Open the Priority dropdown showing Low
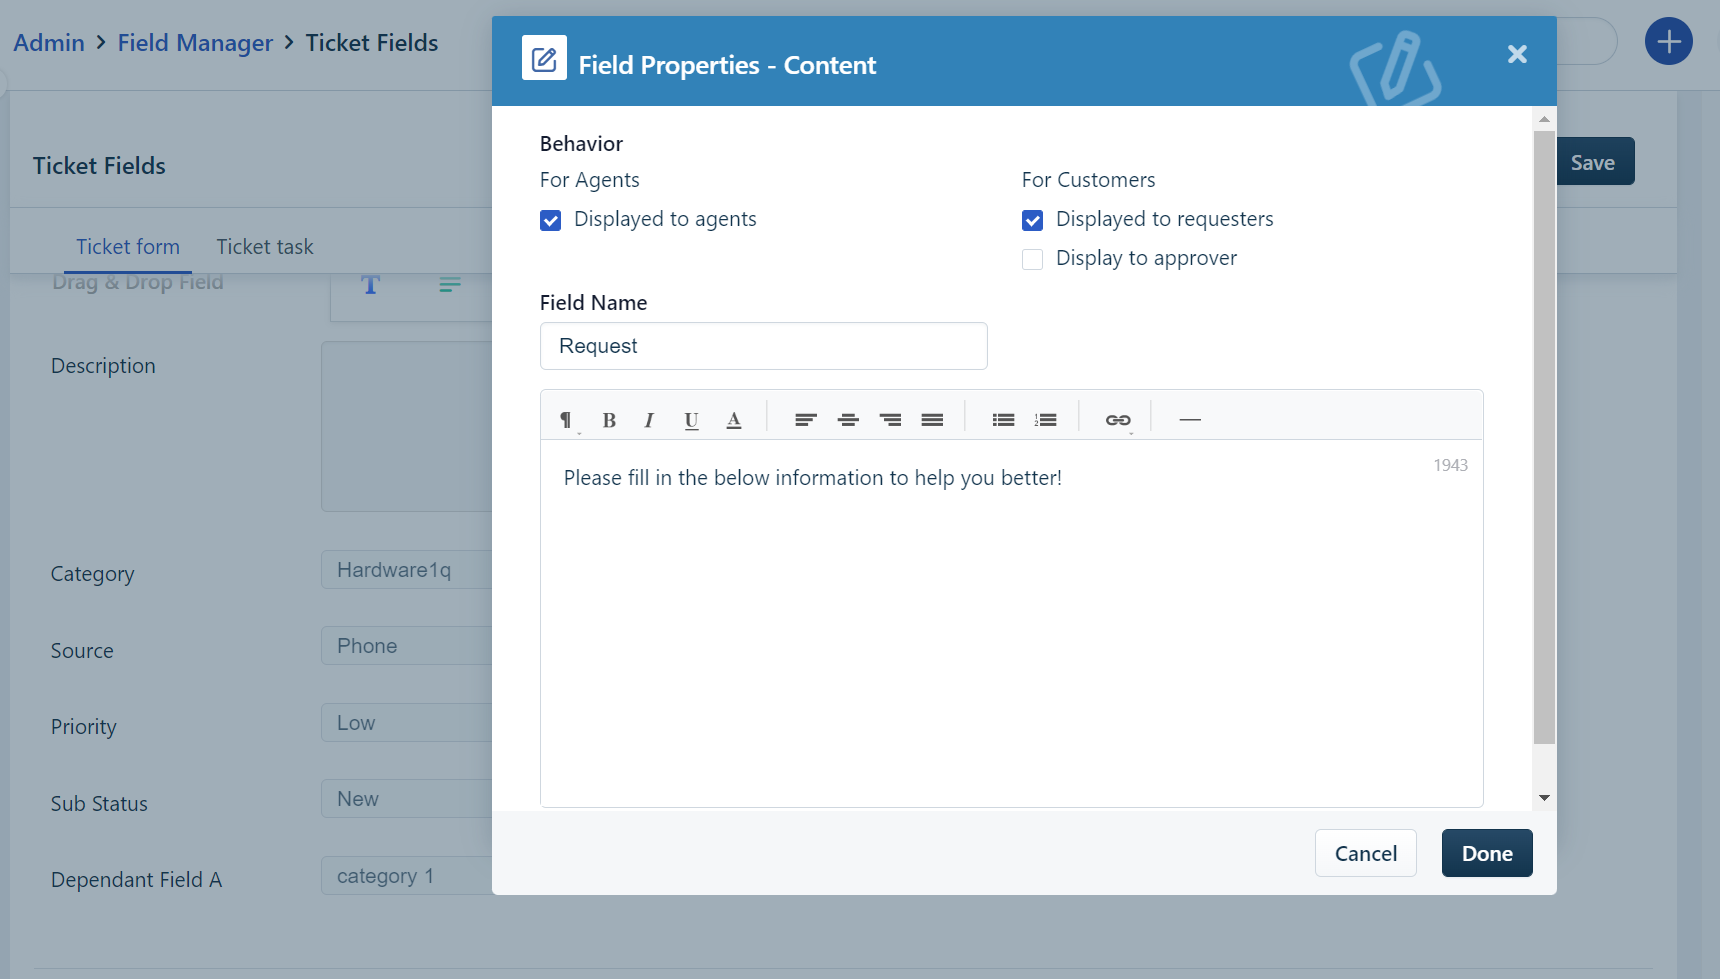 pyautogui.click(x=407, y=723)
